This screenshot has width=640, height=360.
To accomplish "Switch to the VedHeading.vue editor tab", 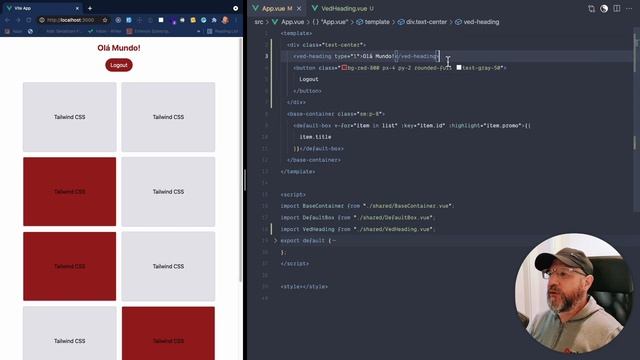I will click(343, 8).
